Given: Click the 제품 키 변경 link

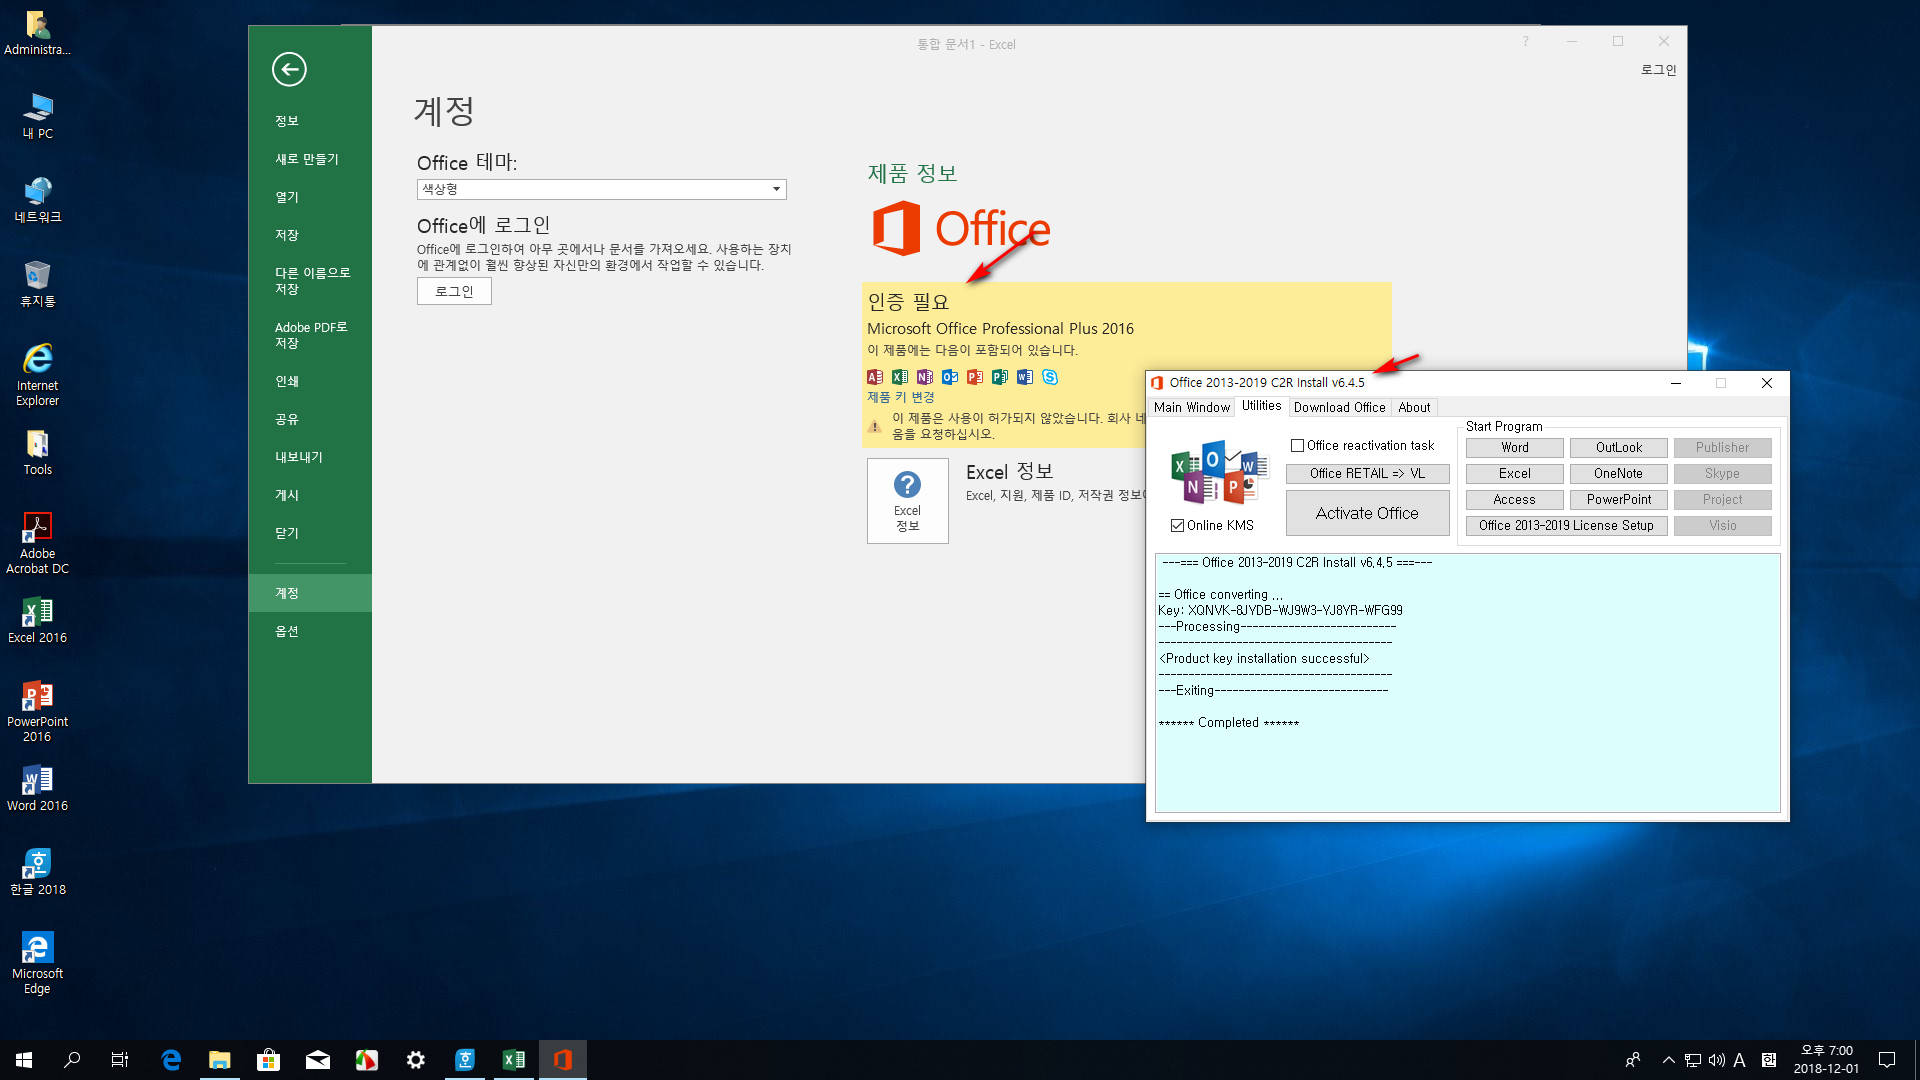Looking at the screenshot, I should (900, 397).
